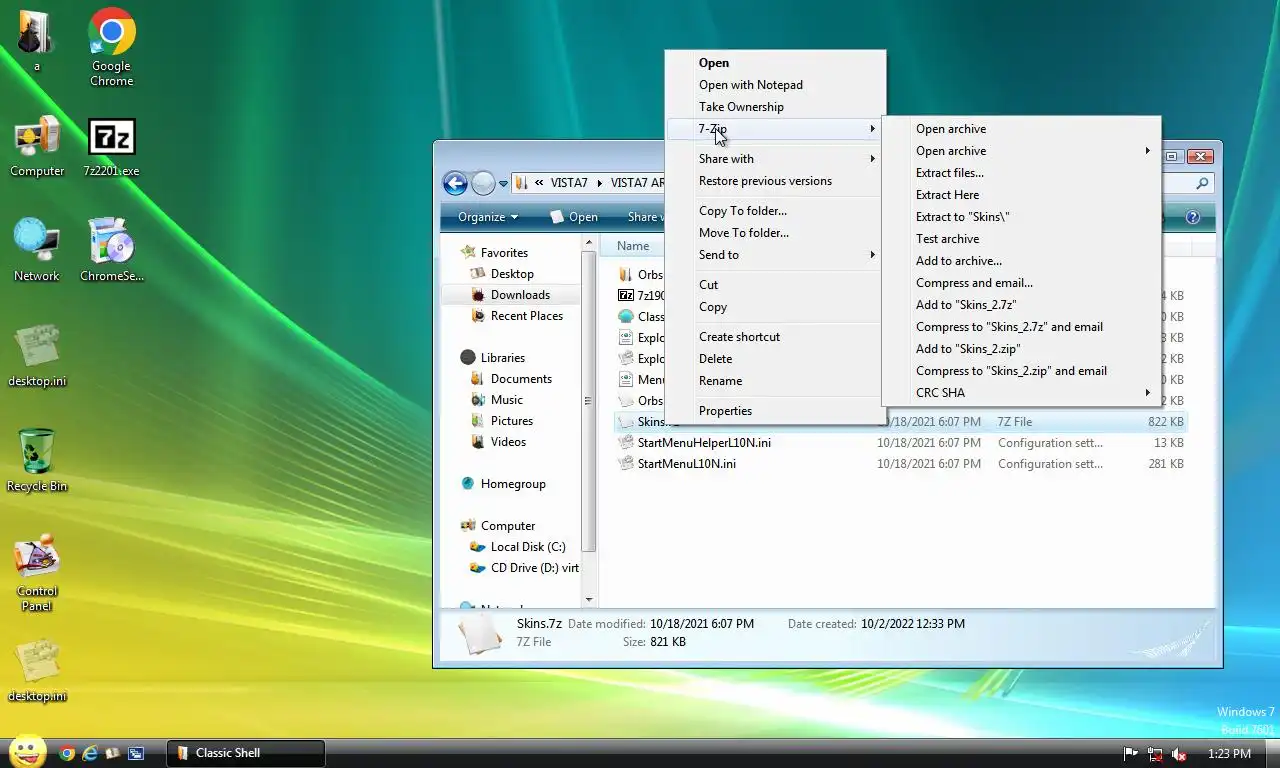Viewport: 1280px width, 768px height.
Task: Open Local Disk (C:) in navigation pane
Action: tap(518, 547)
